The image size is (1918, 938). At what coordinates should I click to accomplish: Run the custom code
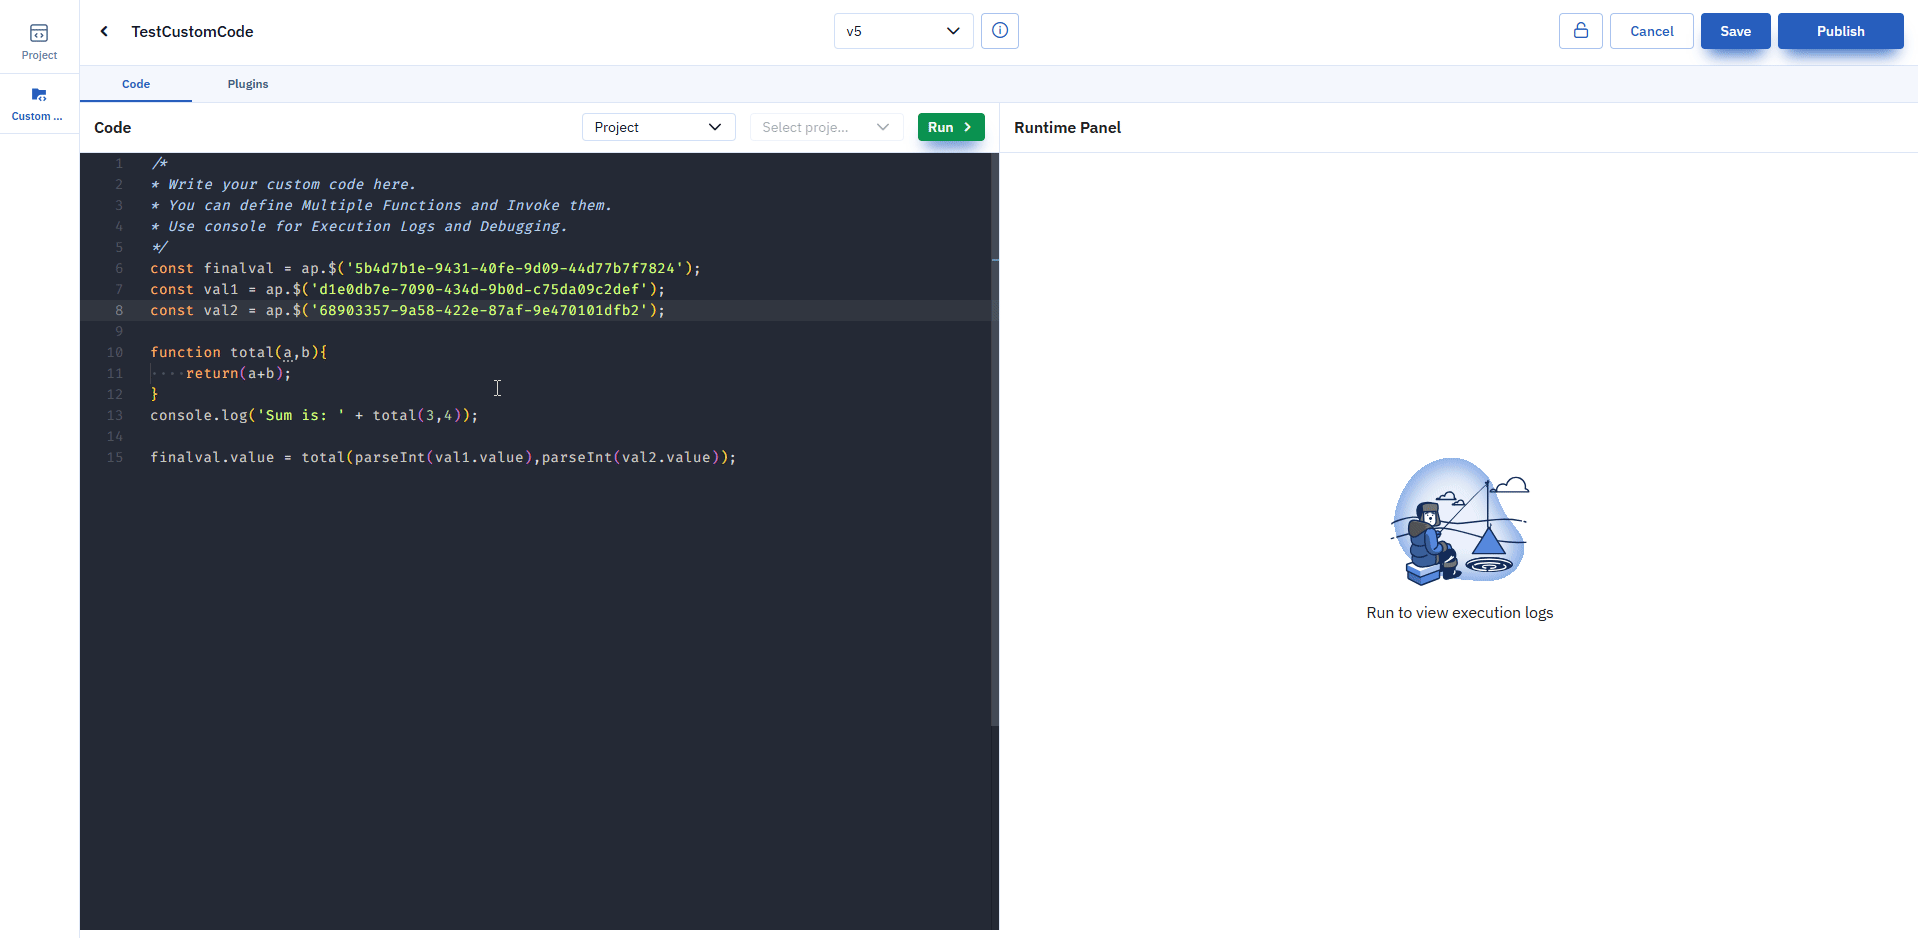pos(951,127)
